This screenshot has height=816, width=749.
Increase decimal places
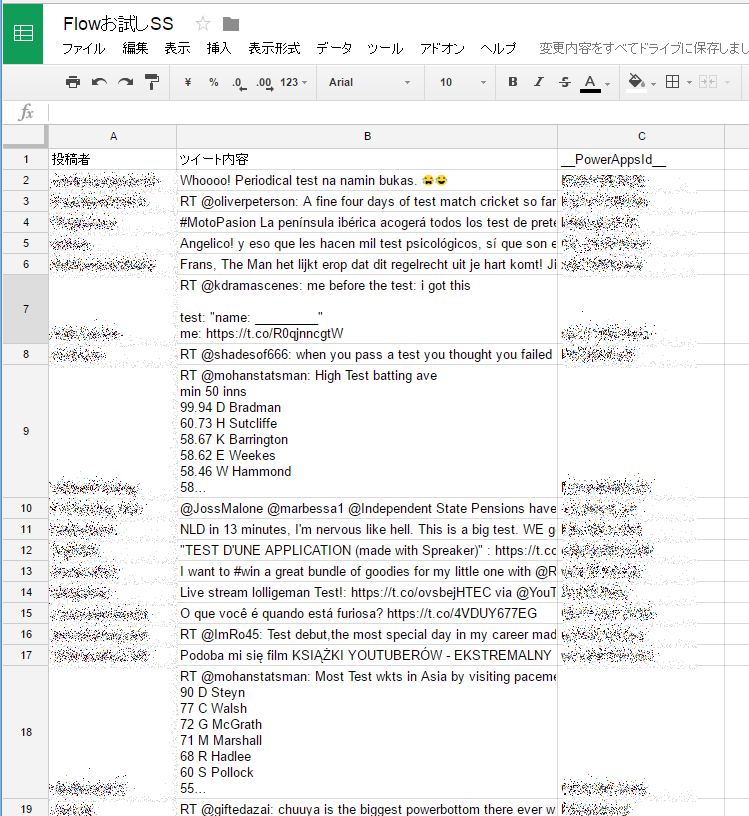[264, 83]
